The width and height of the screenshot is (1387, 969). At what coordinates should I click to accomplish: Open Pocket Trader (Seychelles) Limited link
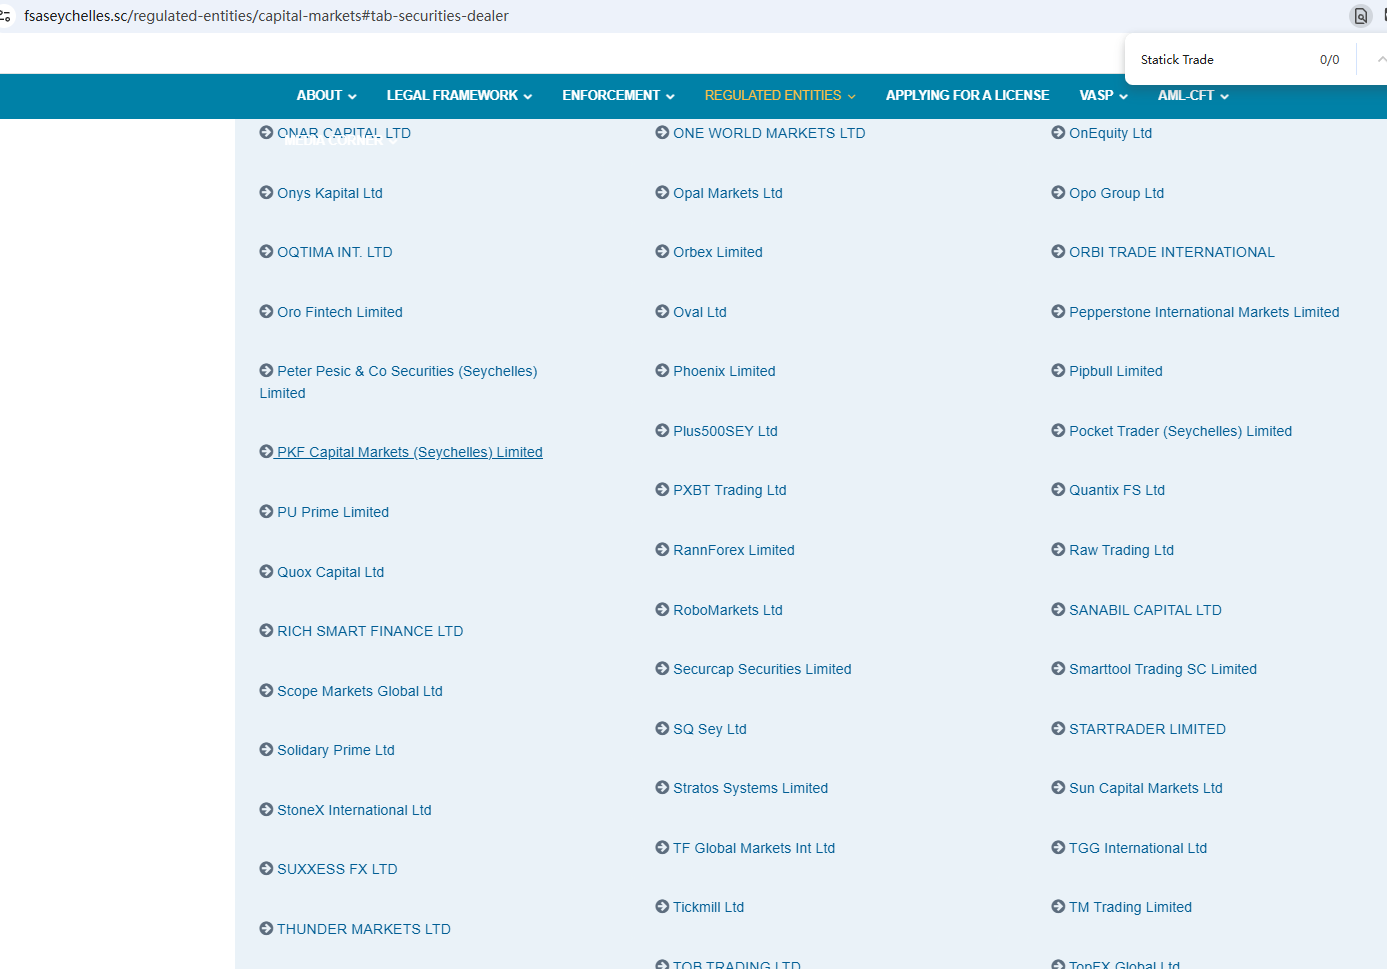(x=1180, y=431)
